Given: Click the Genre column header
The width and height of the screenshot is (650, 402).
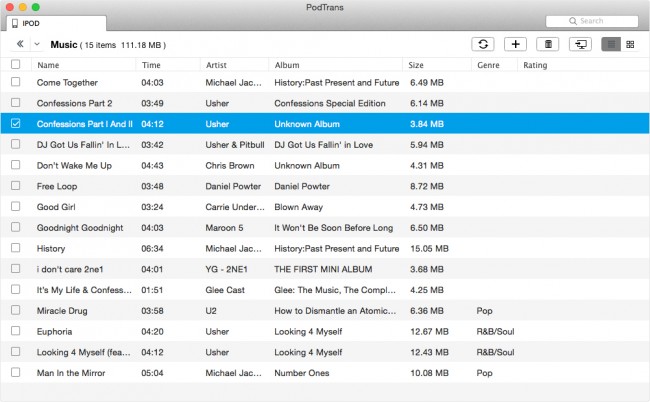Looking at the screenshot, I should click(x=489, y=65).
